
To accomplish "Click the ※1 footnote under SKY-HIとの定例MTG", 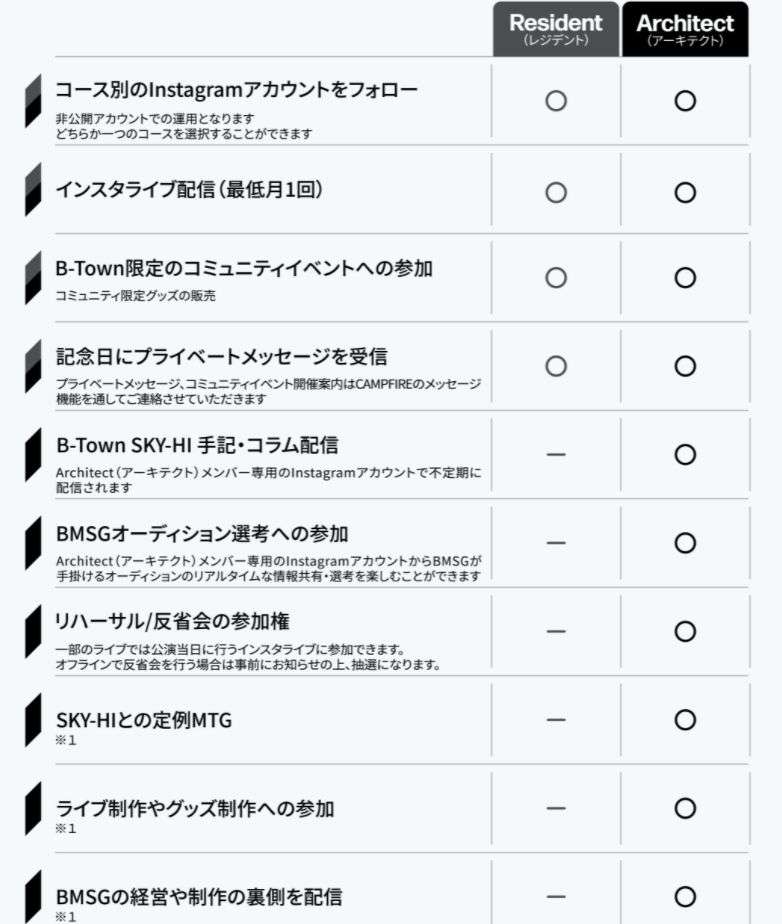I will (65, 740).
